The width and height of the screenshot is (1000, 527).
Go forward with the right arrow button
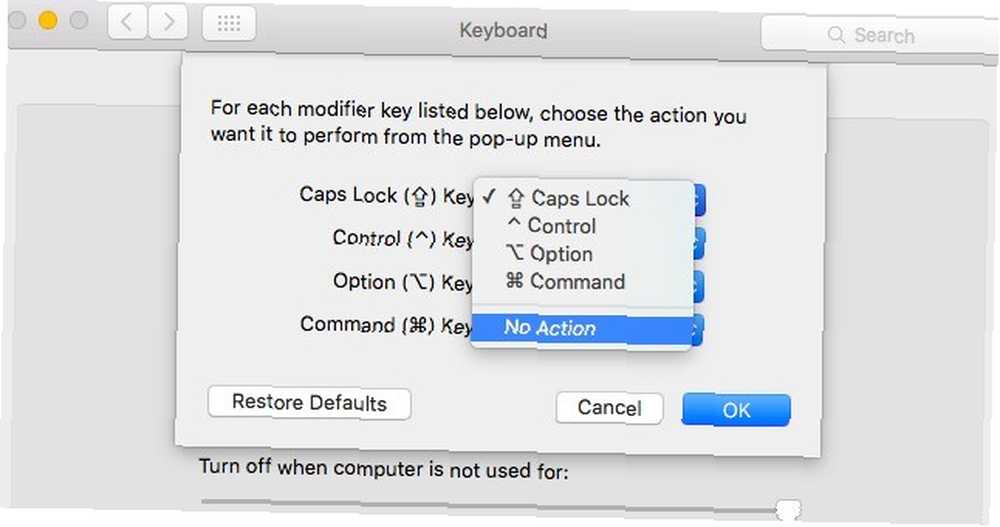[168, 22]
